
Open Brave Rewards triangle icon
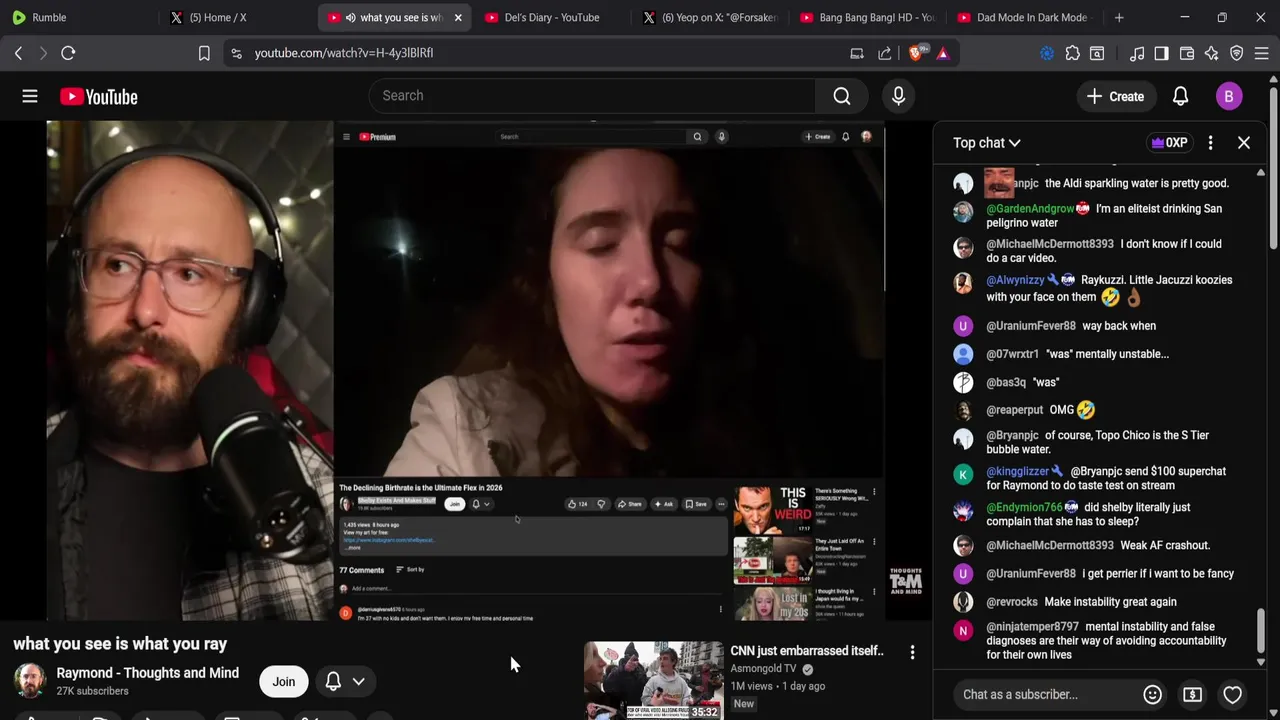pyautogui.click(x=942, y=53)
